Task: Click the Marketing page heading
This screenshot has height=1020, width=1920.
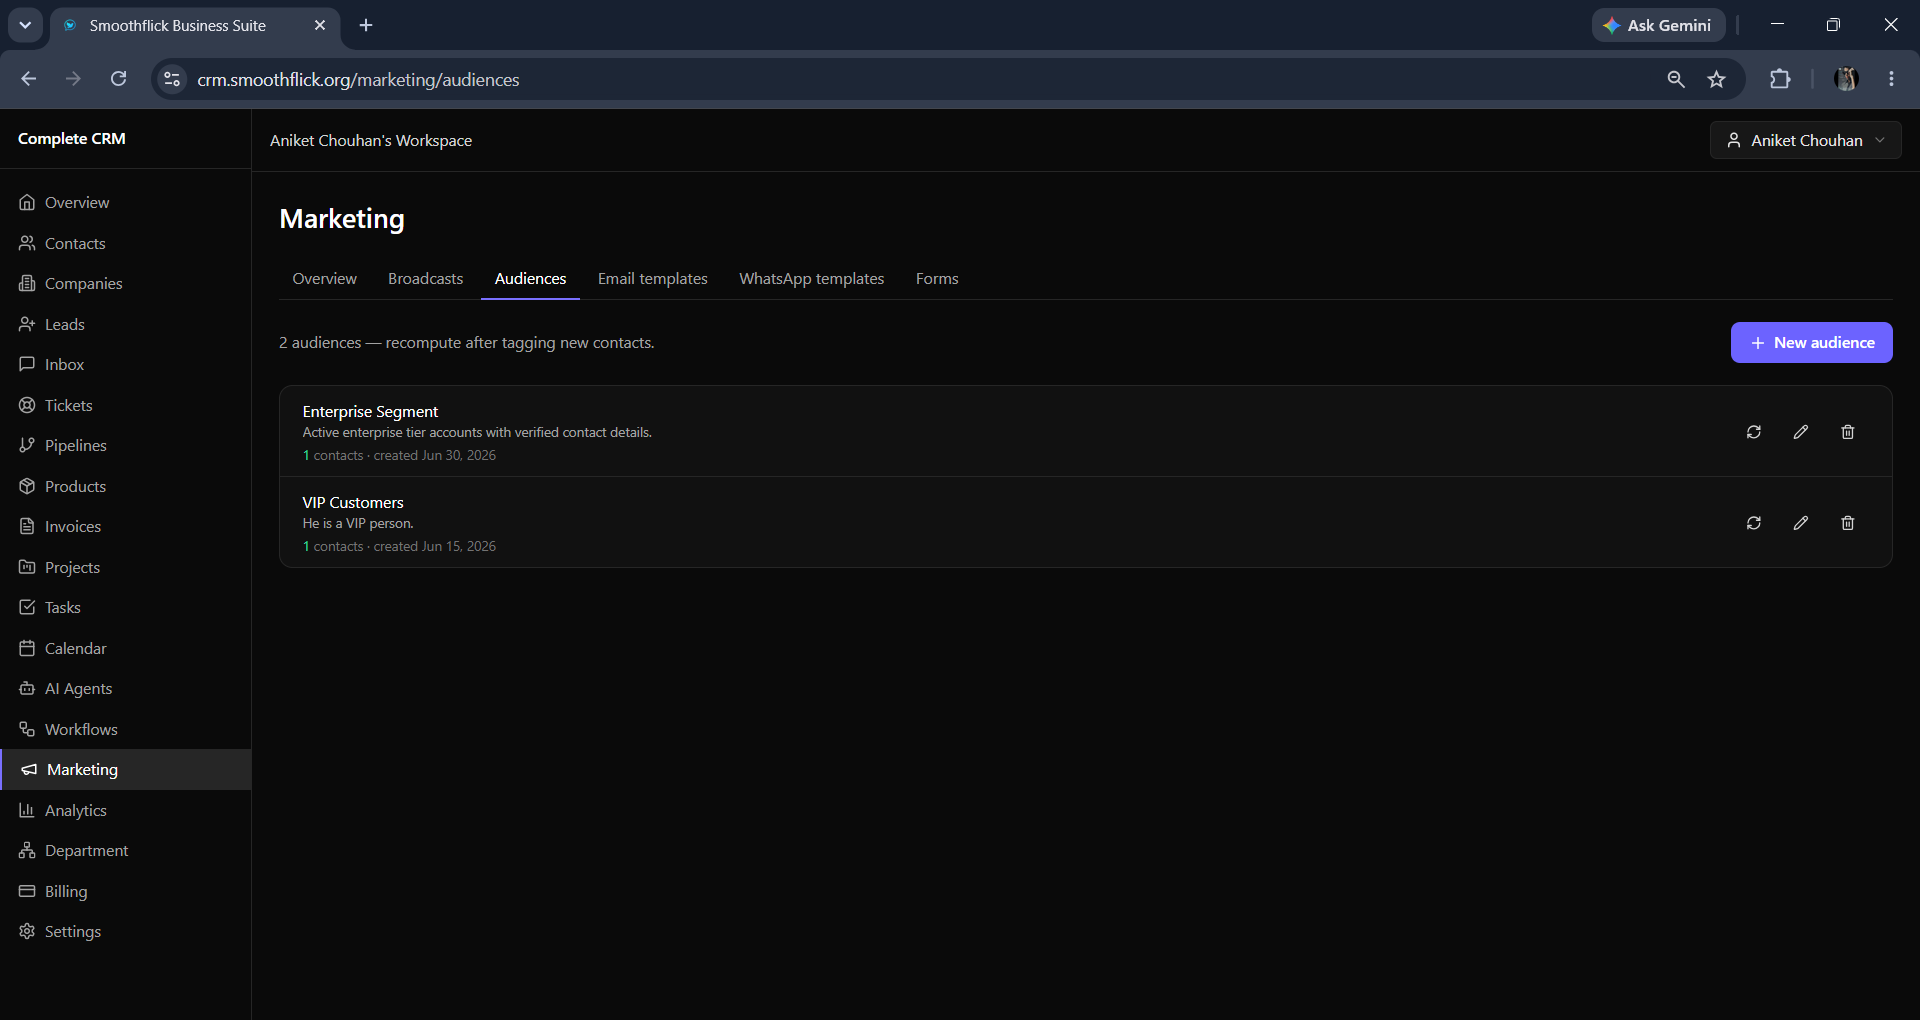Action: (342, 219)
